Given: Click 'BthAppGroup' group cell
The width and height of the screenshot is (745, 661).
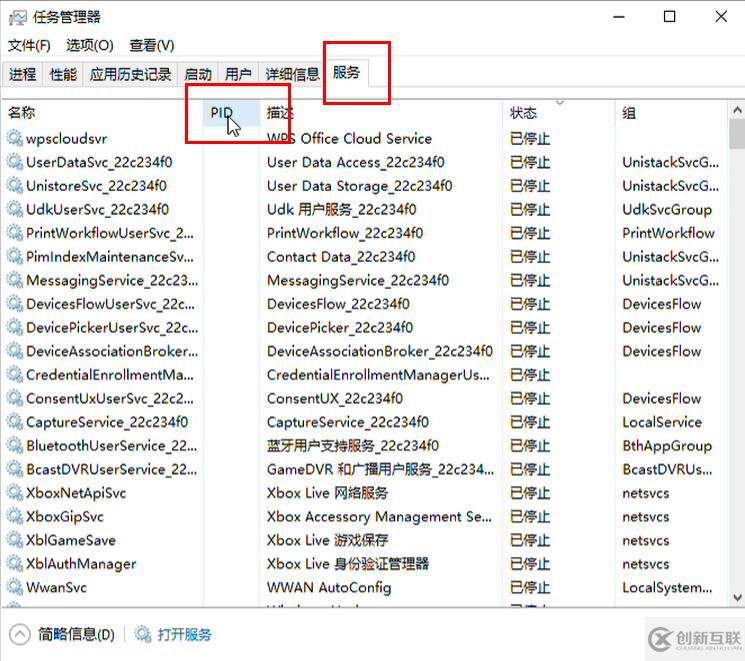Looking at the screenshot, I should pyautogui.click(x=667, y=446).
